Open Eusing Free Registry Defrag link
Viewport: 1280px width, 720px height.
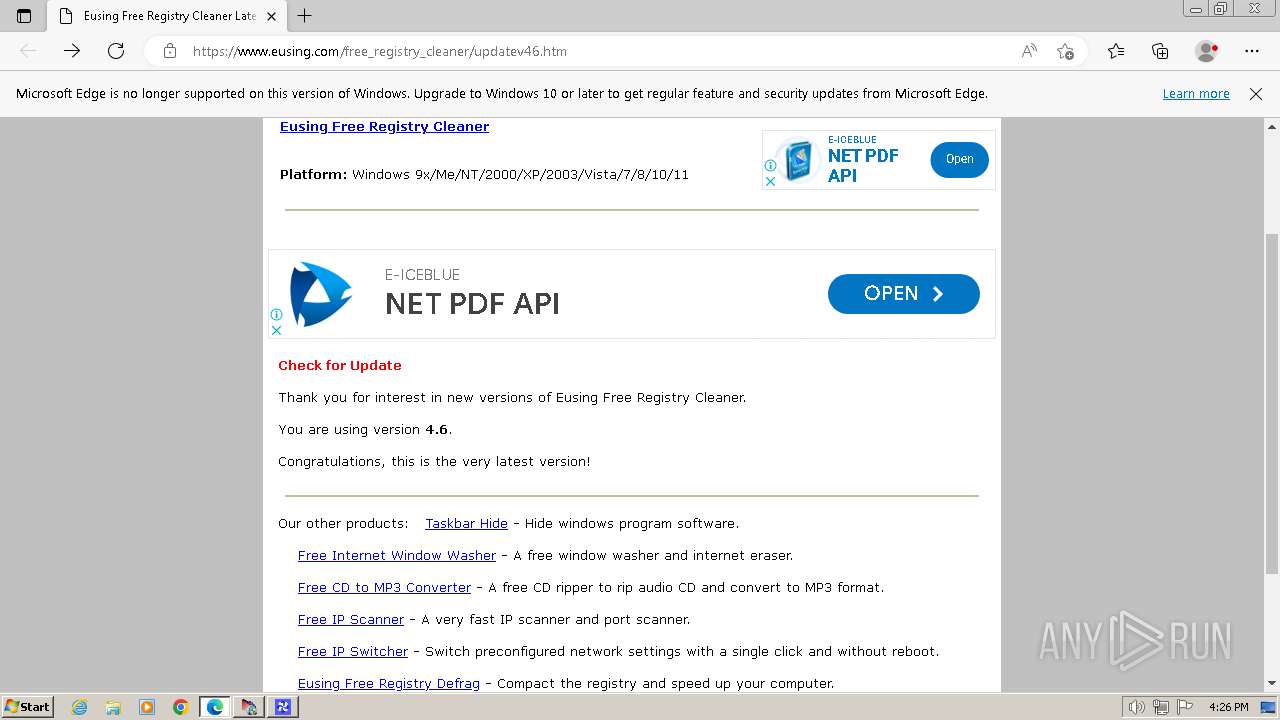coord(389,683)
